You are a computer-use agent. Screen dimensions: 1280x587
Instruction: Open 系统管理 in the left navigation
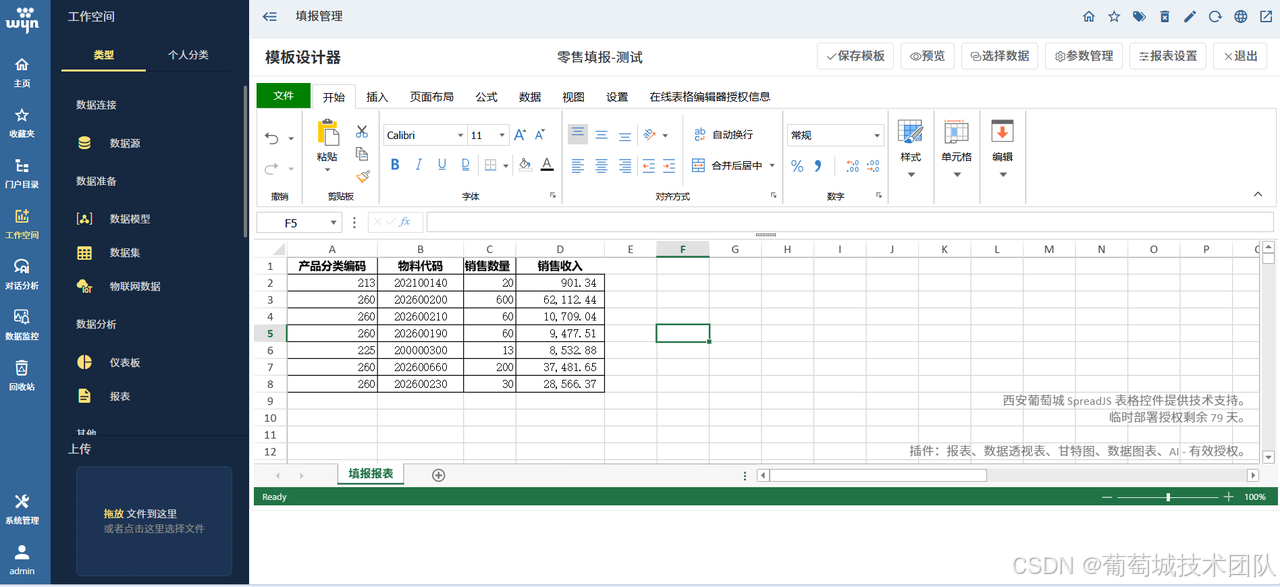[22, 509]
